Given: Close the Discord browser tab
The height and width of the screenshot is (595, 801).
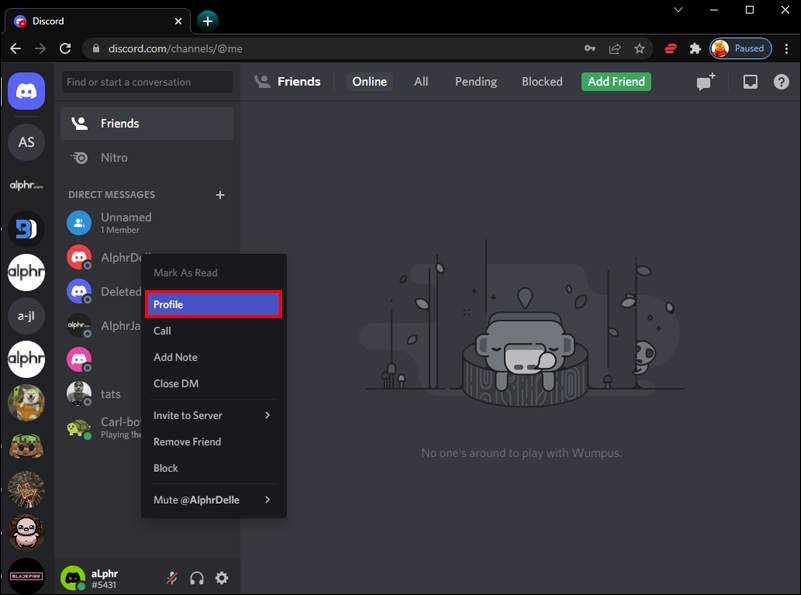Looking at the screenshot, I should (178, 21).
